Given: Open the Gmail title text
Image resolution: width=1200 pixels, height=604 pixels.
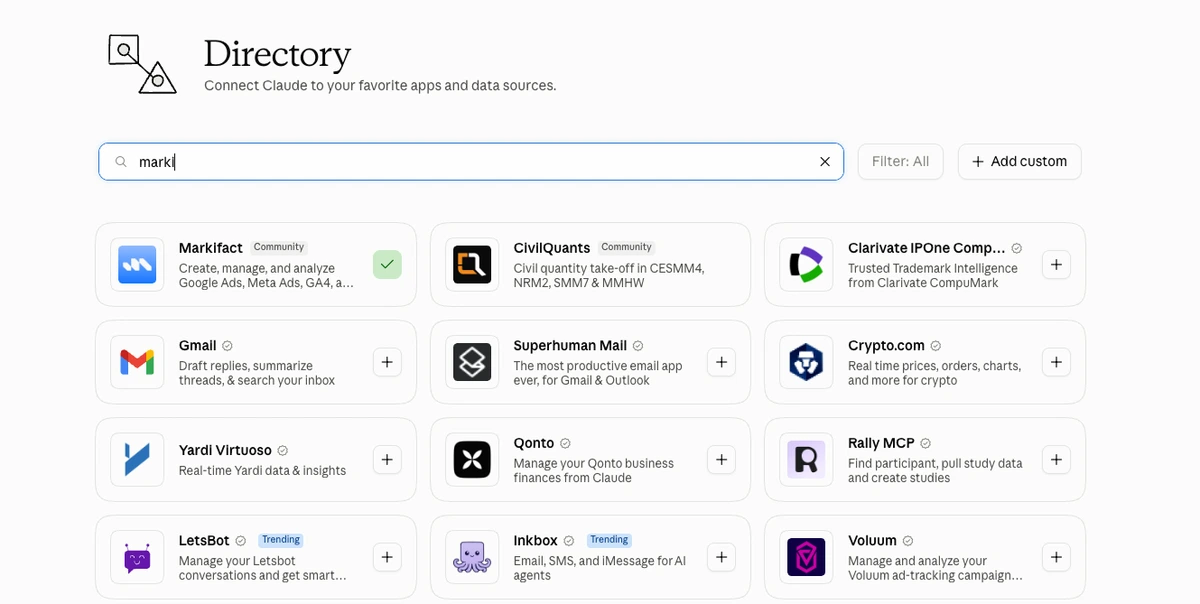Looking at the screenshot, I should coord(197,346).
